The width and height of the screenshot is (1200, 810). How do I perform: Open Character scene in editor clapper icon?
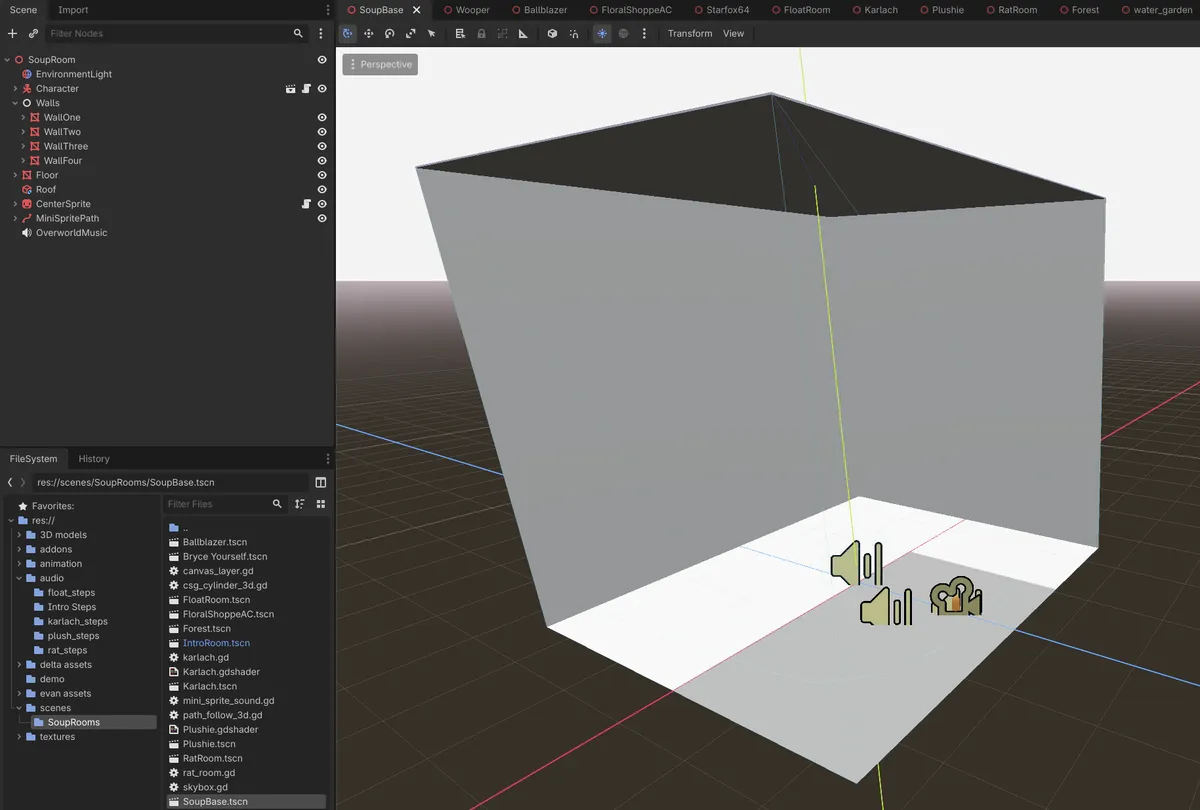[x=291, y=89]
